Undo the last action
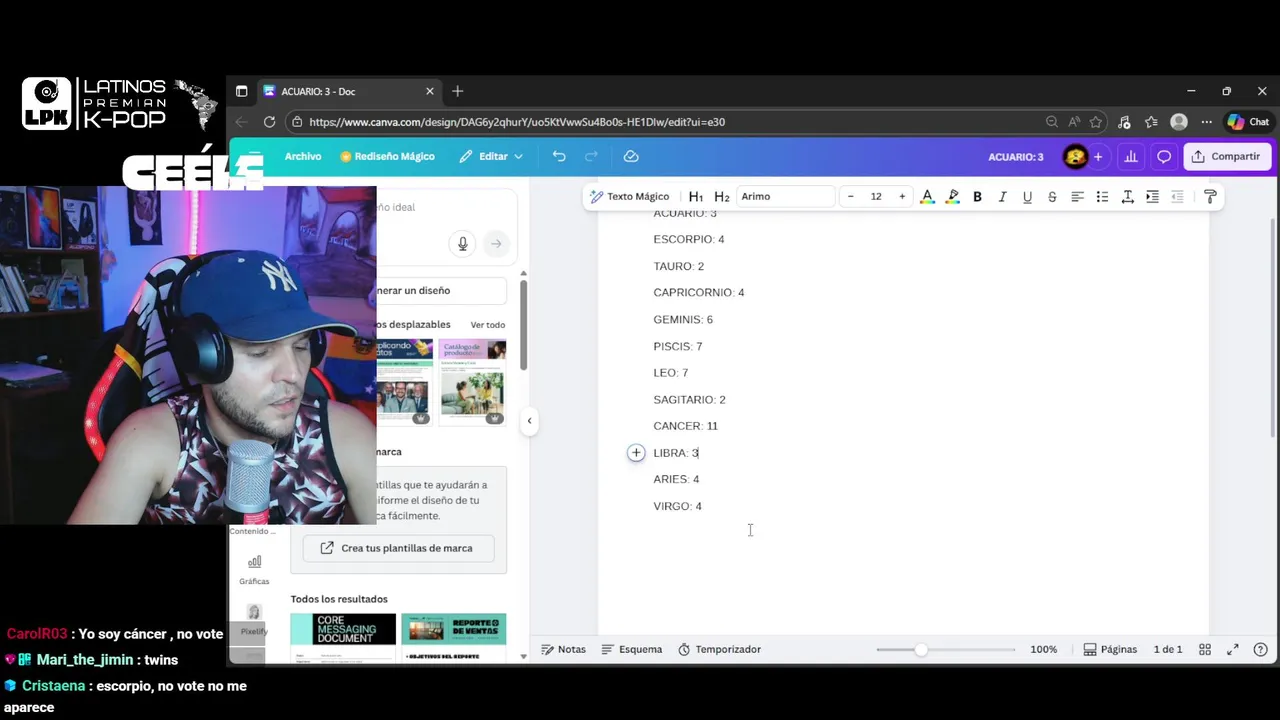The width and height of the screenshot is (1280, 720). click(559, 156)
